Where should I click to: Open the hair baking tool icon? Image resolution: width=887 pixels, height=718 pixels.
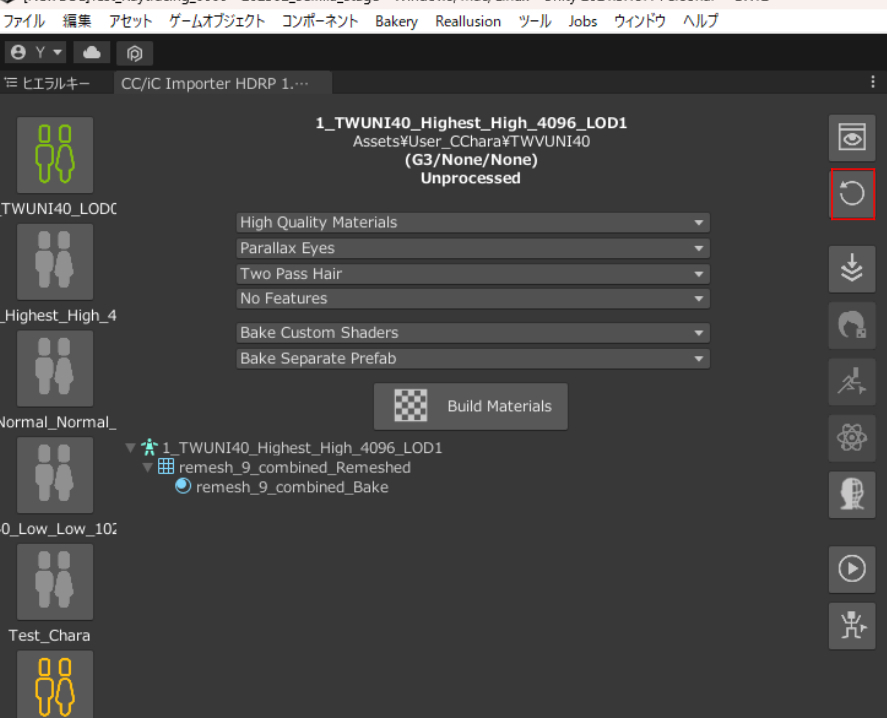pos(852,326)
